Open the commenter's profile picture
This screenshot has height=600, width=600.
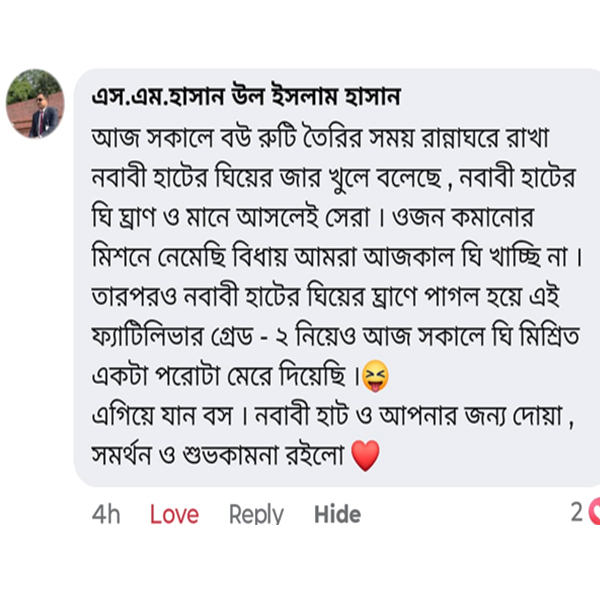(x=34, y=104)
